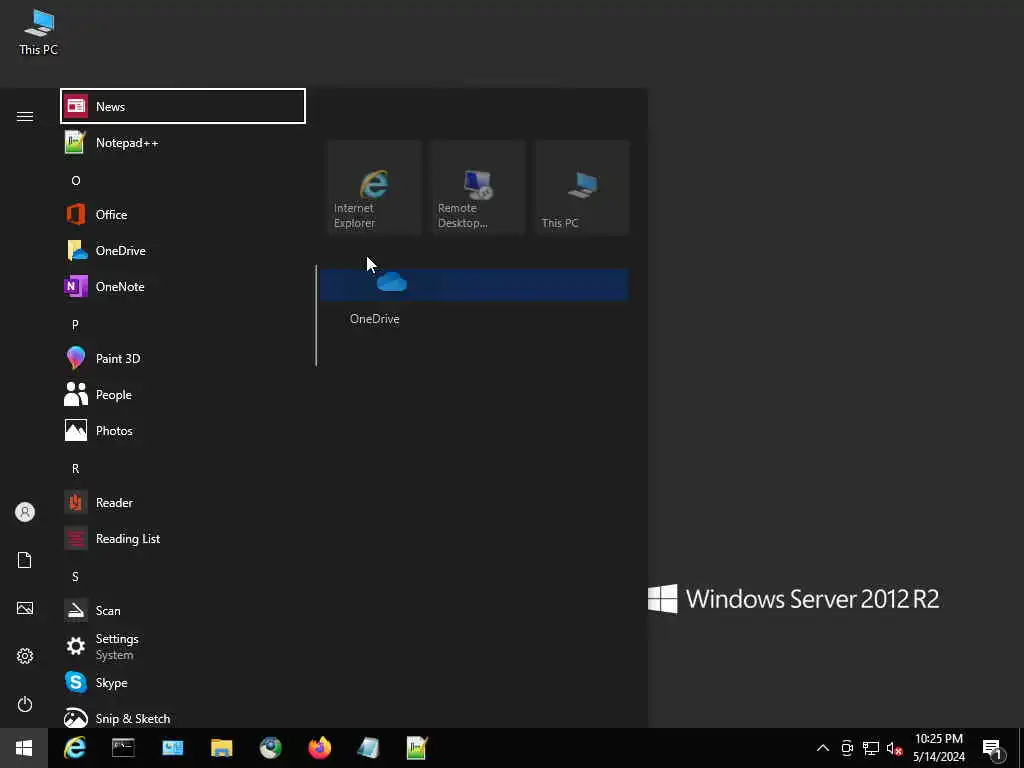The image size is (1024, 768).
Task: Open the Reader app
Action: (x=183, y=502)
